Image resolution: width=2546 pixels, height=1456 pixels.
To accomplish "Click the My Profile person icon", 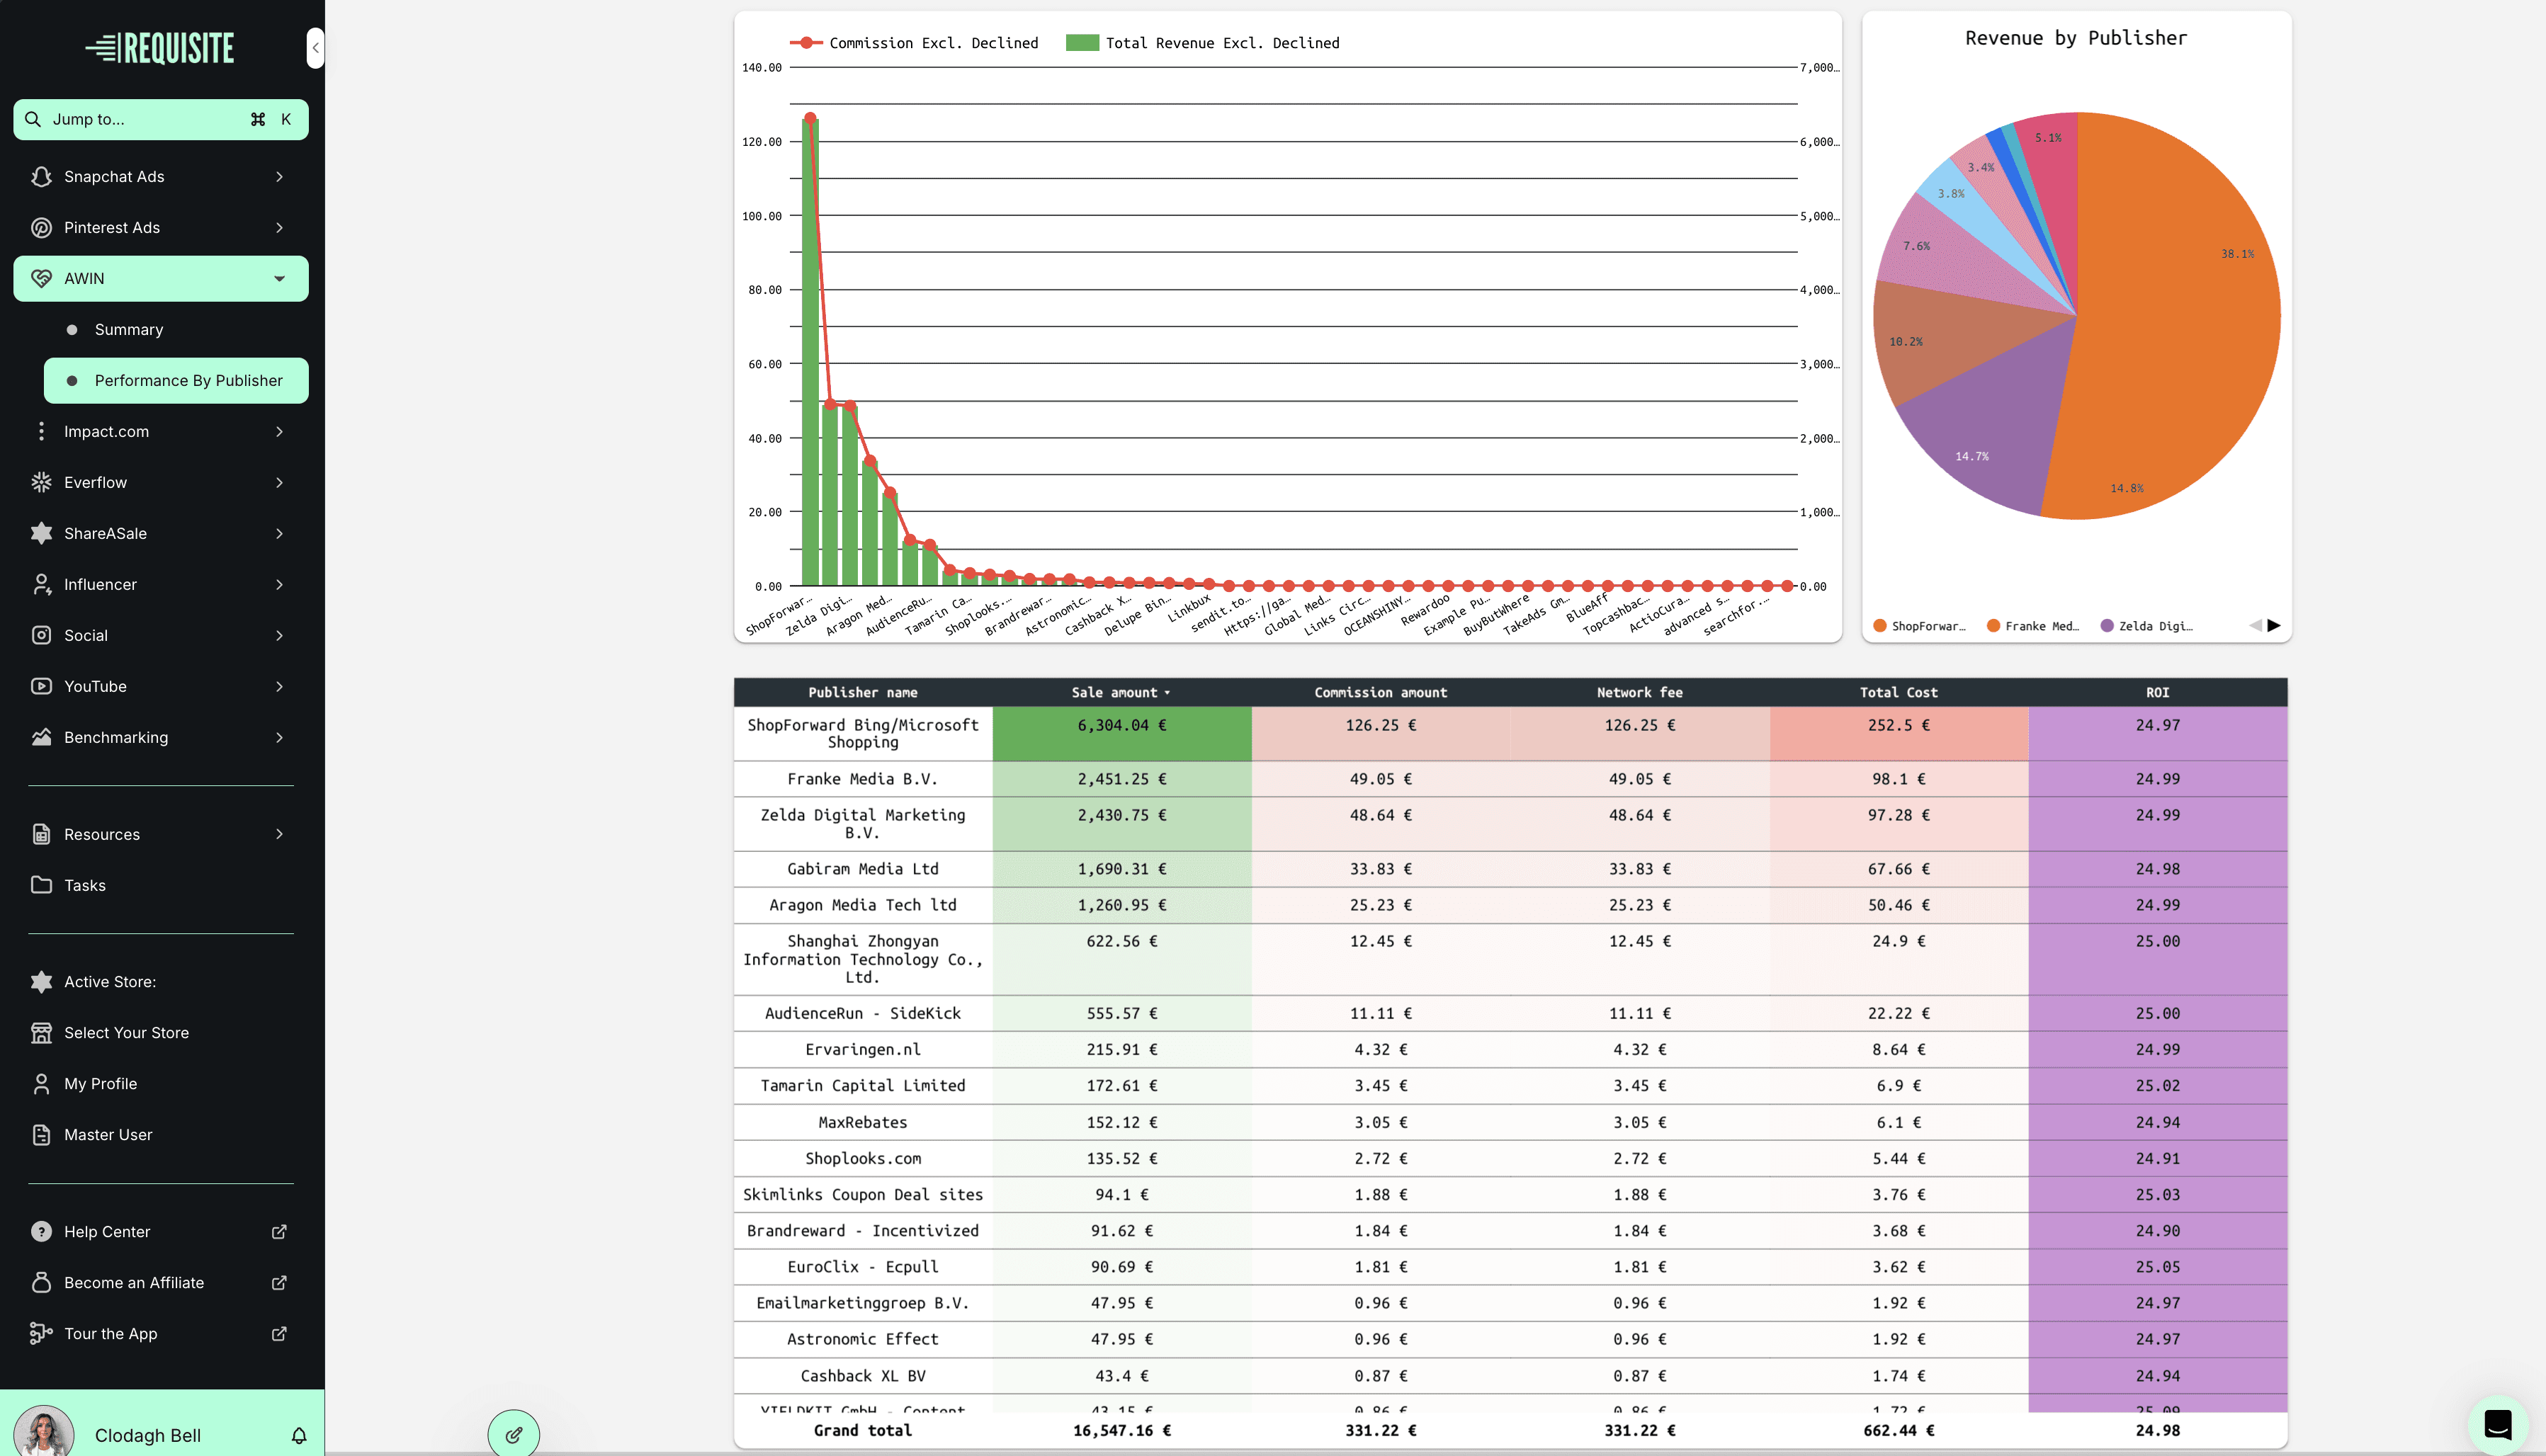I will (41, 1083).
